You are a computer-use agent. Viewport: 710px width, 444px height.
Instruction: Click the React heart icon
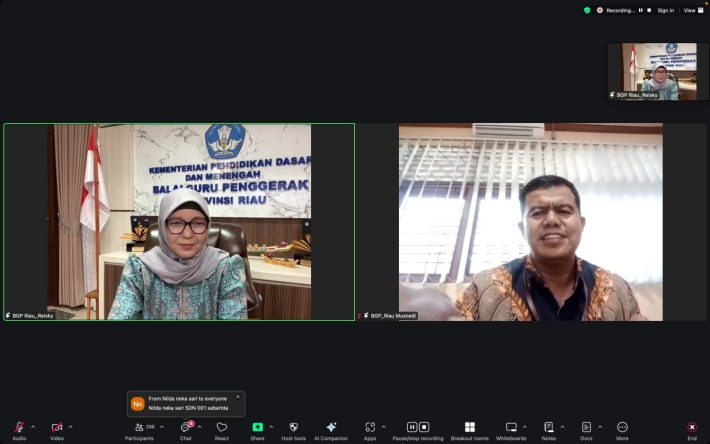221,427
